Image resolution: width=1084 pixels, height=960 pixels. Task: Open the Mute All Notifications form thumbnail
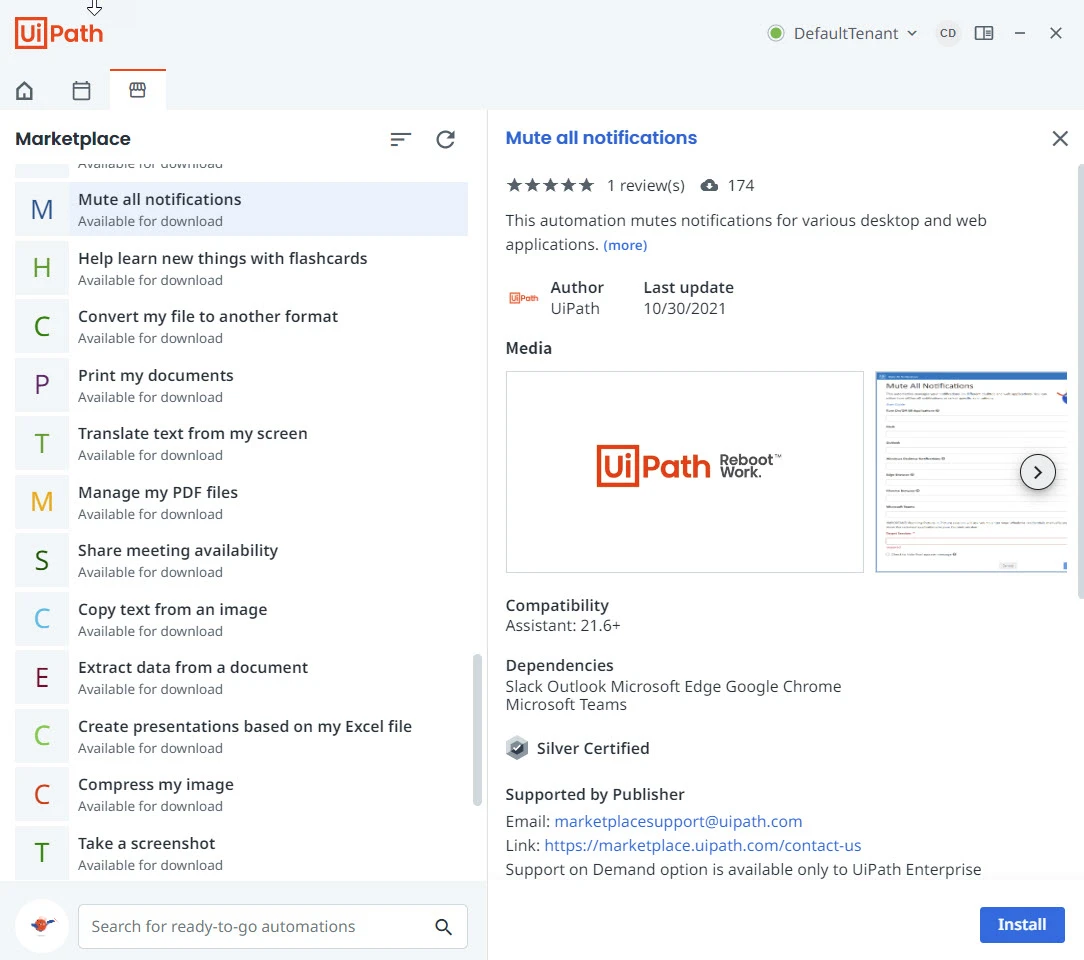(971, 472)
